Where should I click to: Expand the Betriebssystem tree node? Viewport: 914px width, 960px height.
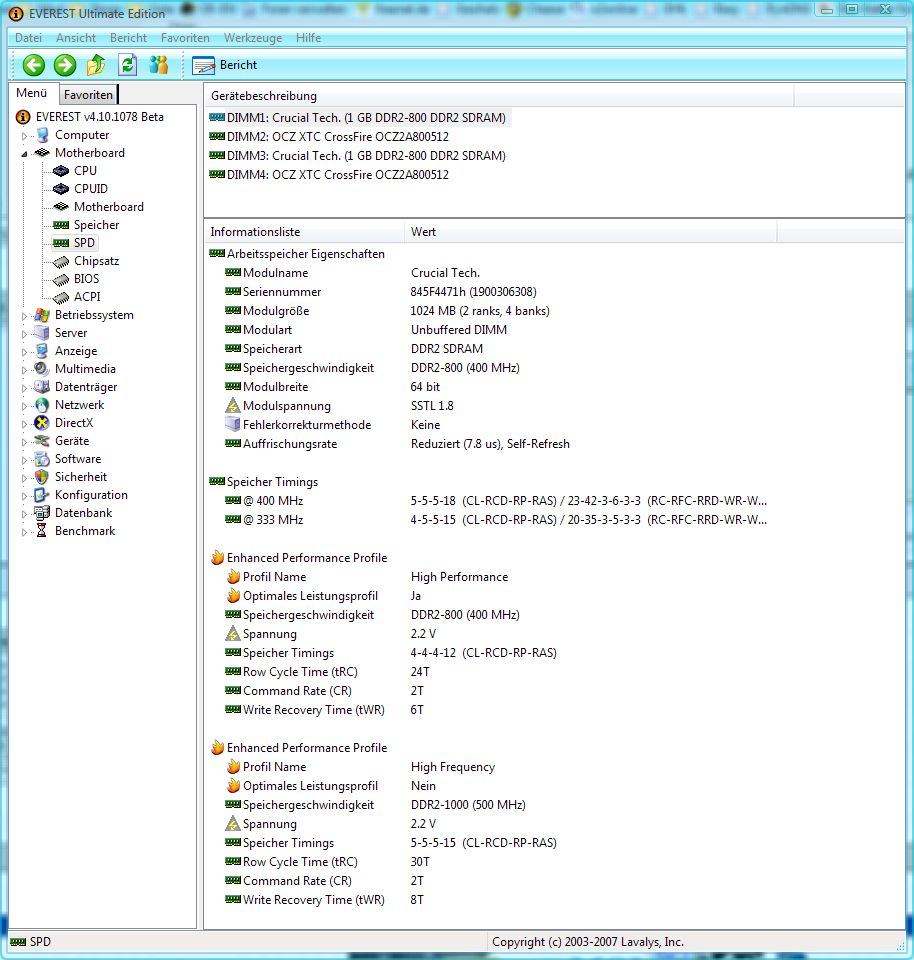pyautogui.click(x=24, y=316)
